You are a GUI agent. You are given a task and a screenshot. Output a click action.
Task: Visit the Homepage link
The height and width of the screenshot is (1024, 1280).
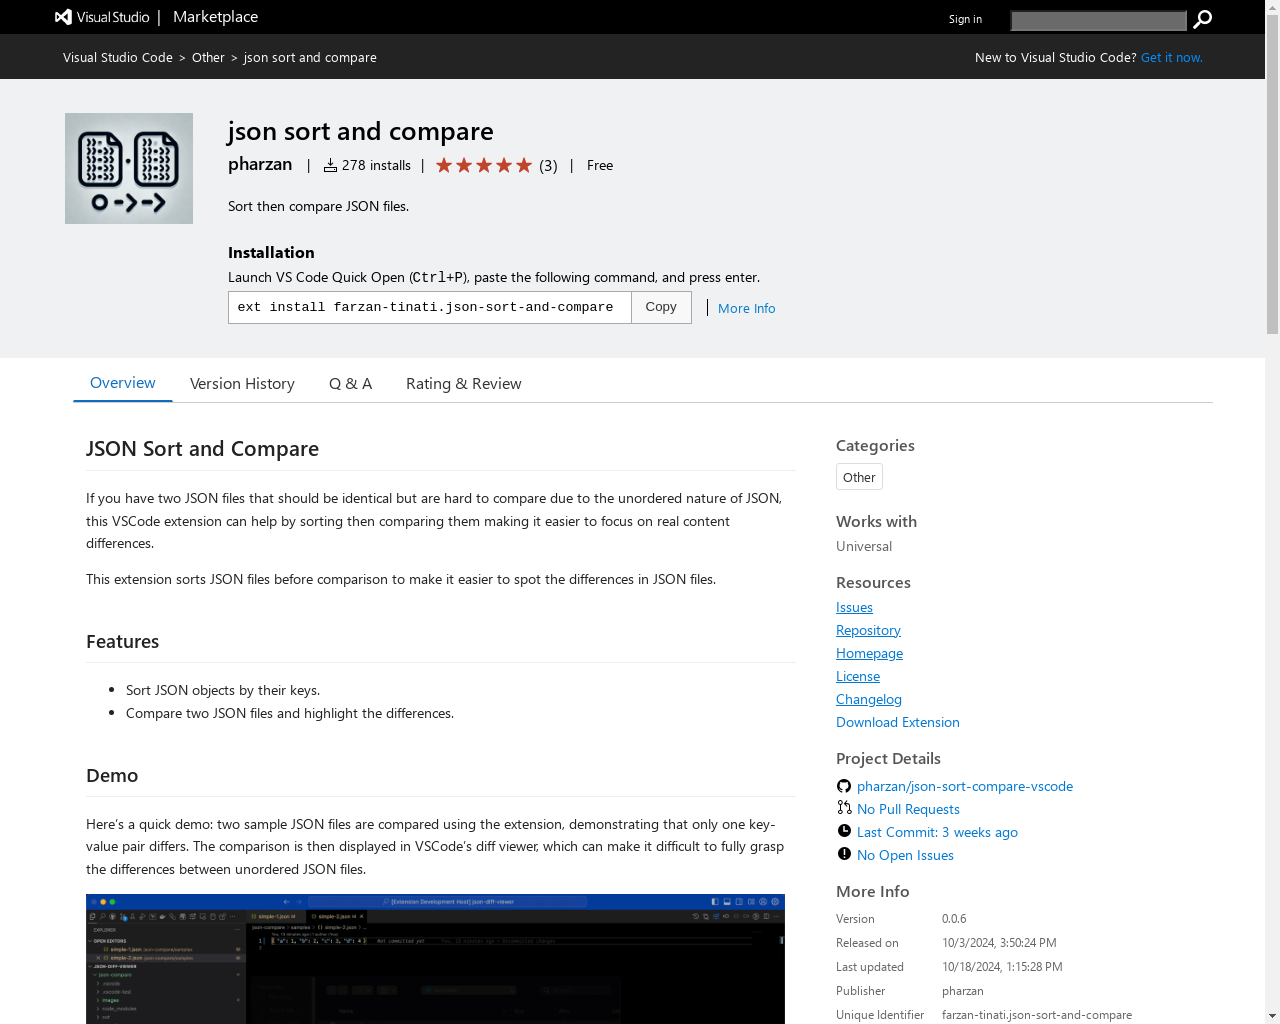[x=869, y=653]
